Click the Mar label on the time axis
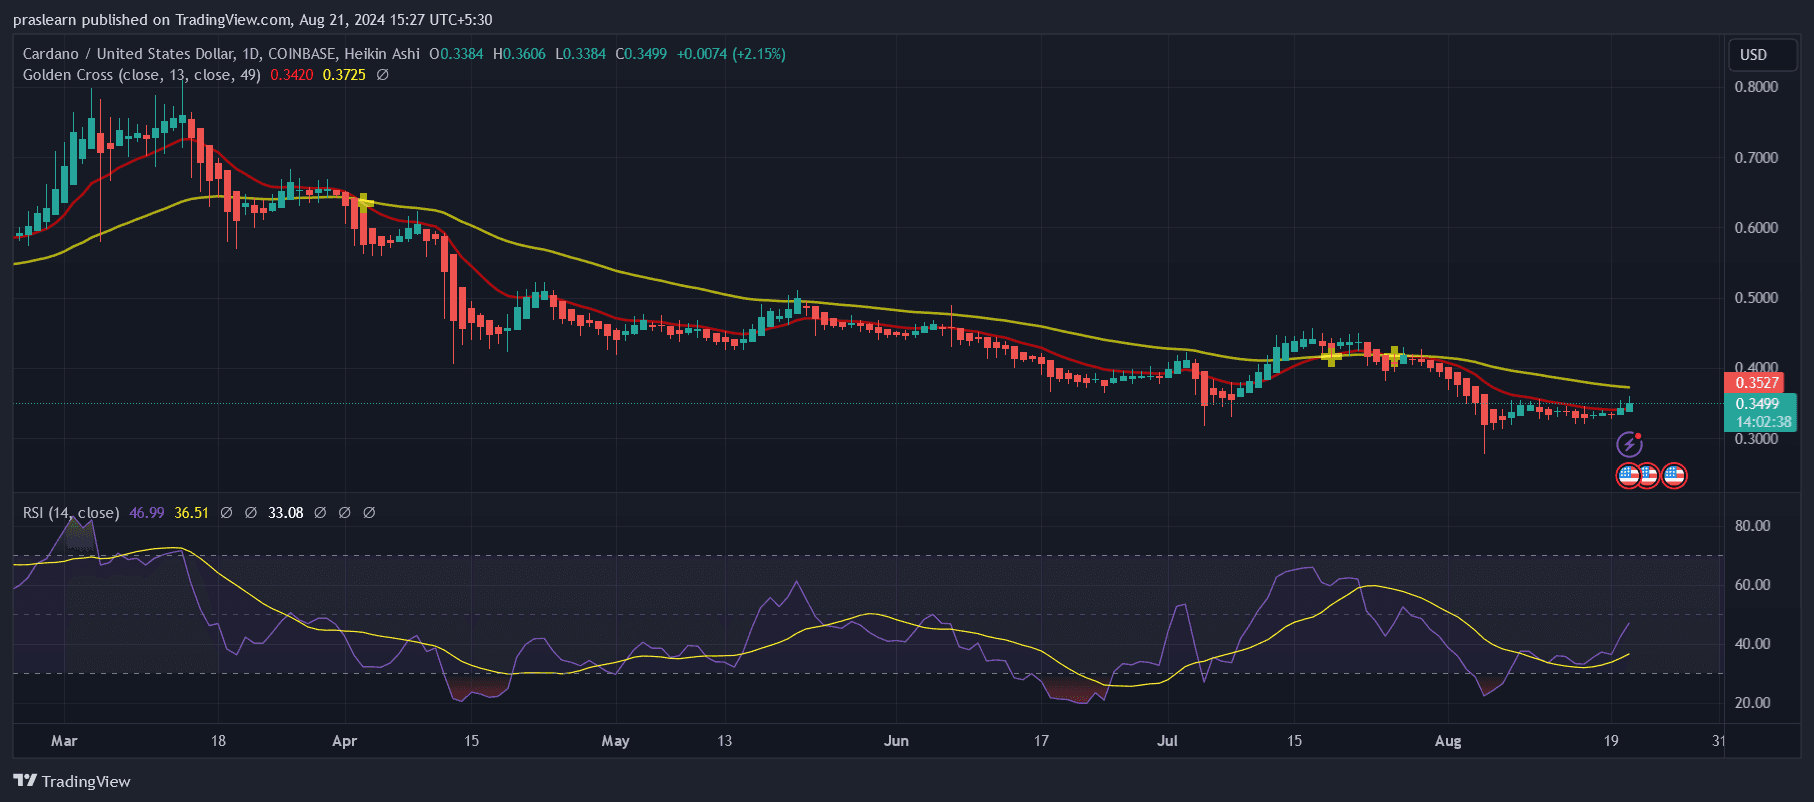Viewport: 1814px width, 802px height. [x=64, y=741]
